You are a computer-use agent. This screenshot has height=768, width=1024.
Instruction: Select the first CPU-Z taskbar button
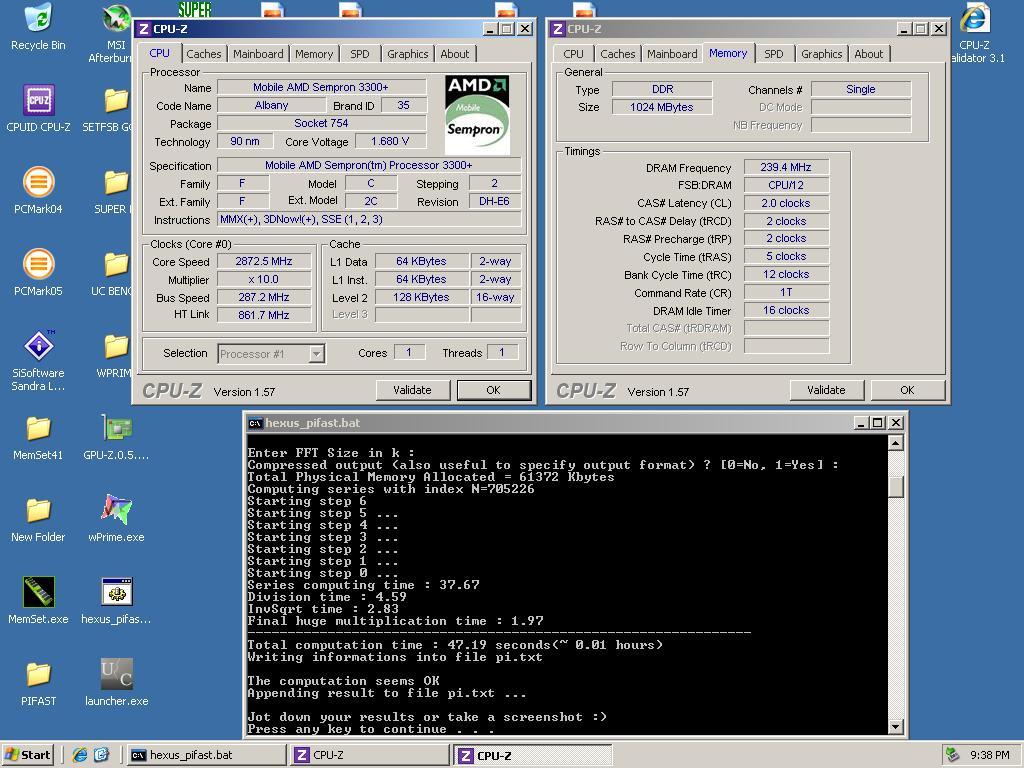(x=370, y=755)
